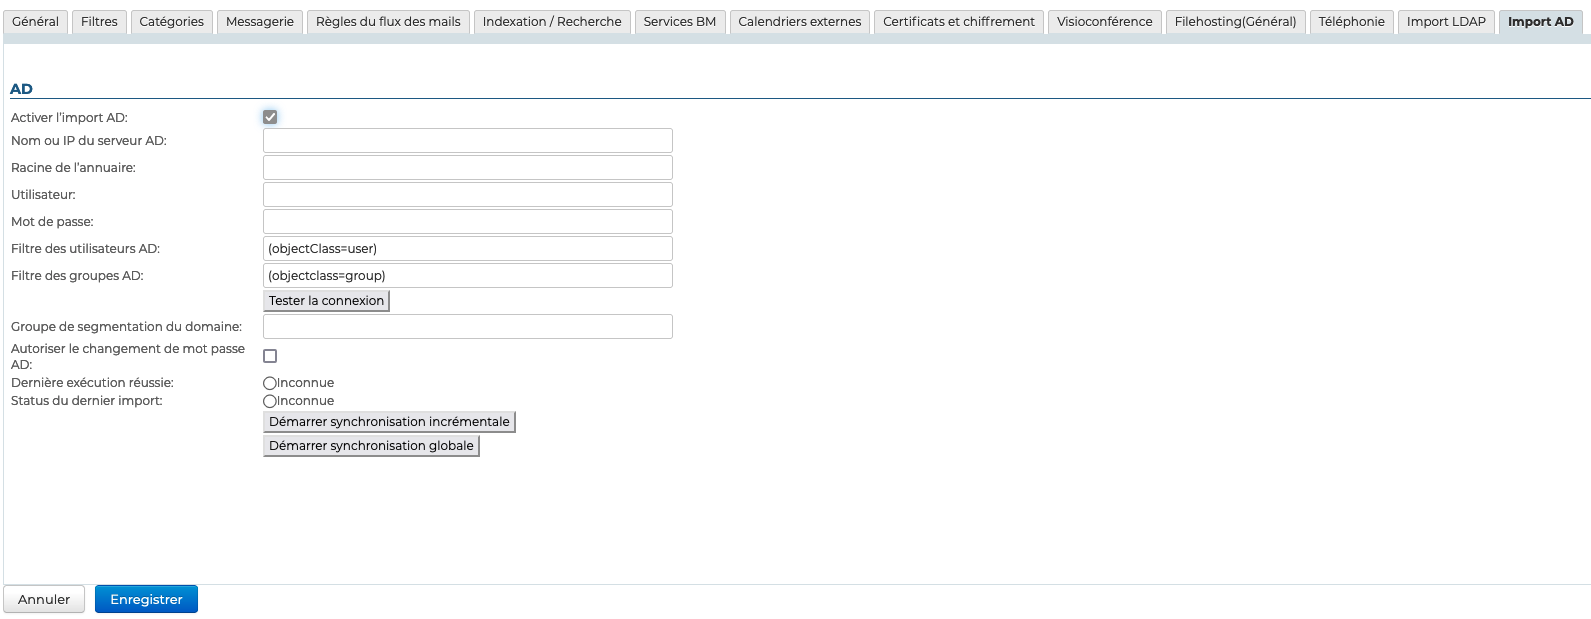The width and height of the screenshot is (1591, 619).
Task: Click the Filtre des utilisateurs AD field
Action: point(467,249)
